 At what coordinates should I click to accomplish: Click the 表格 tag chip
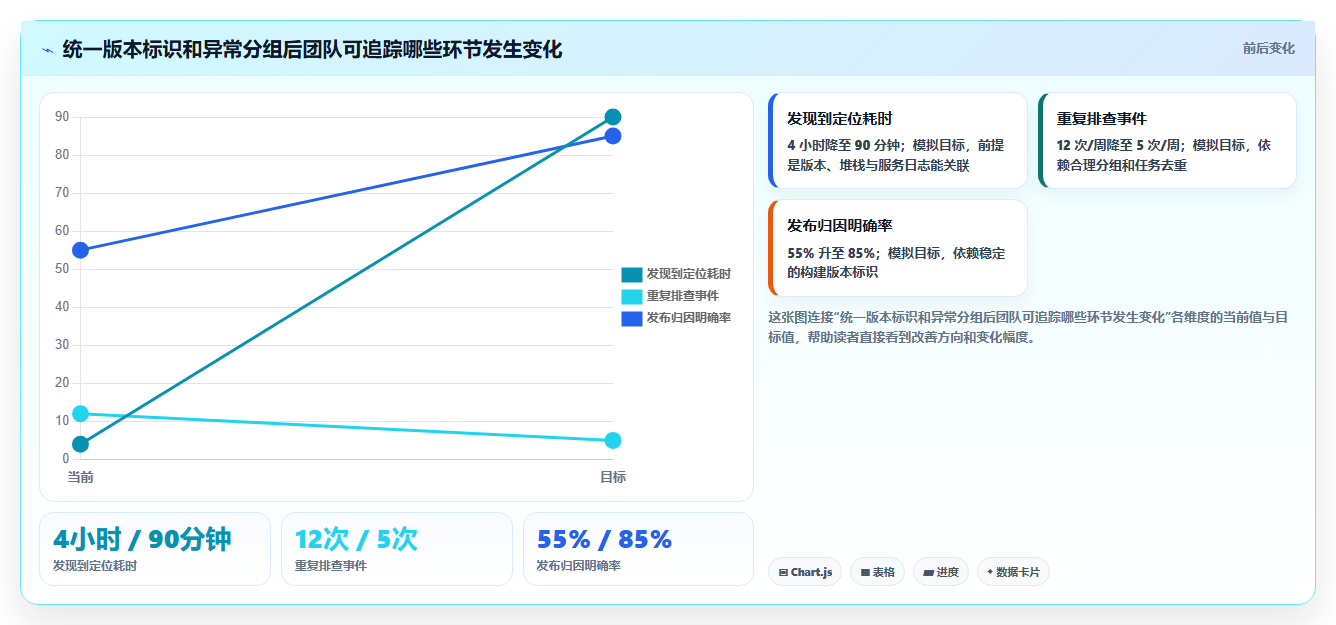tap(877, 572)
